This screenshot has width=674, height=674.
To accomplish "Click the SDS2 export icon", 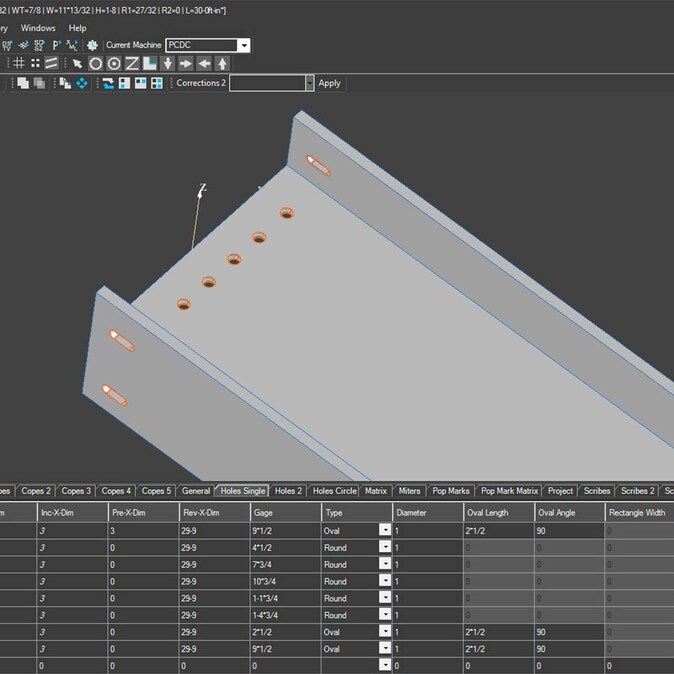I will coord(39,45).
